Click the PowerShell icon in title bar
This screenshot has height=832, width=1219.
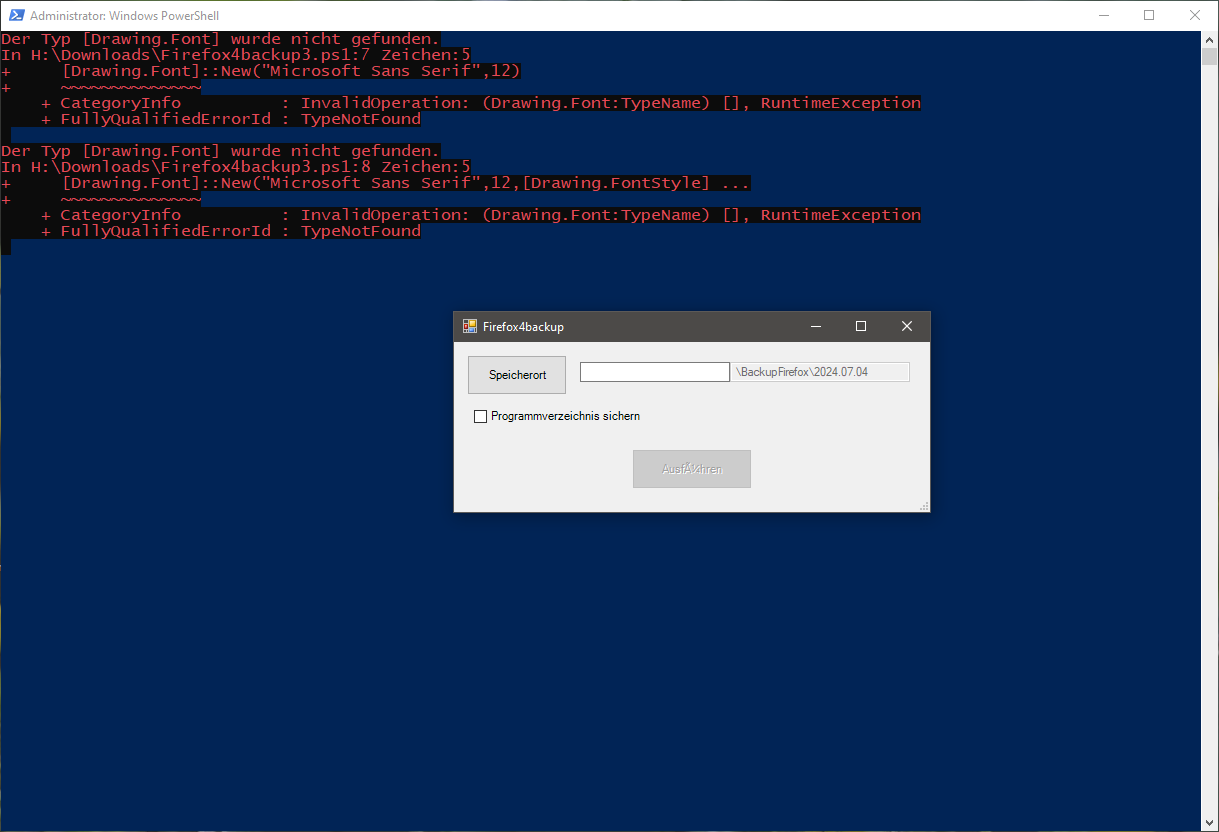17,15
